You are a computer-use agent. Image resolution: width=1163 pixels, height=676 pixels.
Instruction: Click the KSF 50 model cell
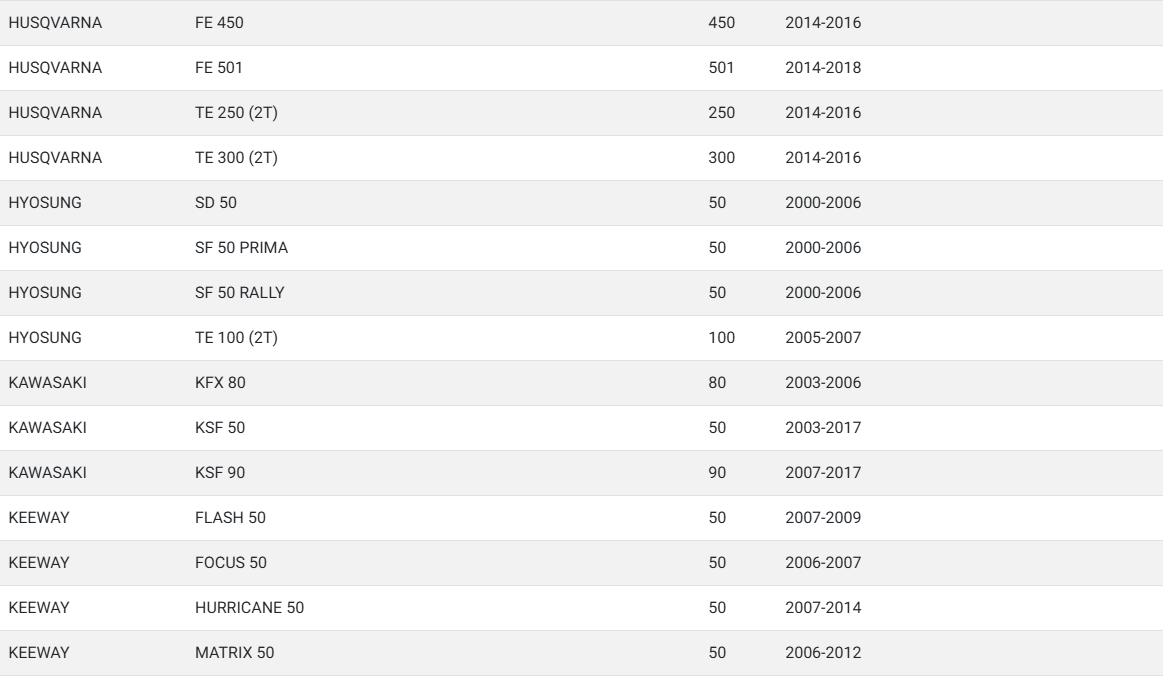pos(220,428)
